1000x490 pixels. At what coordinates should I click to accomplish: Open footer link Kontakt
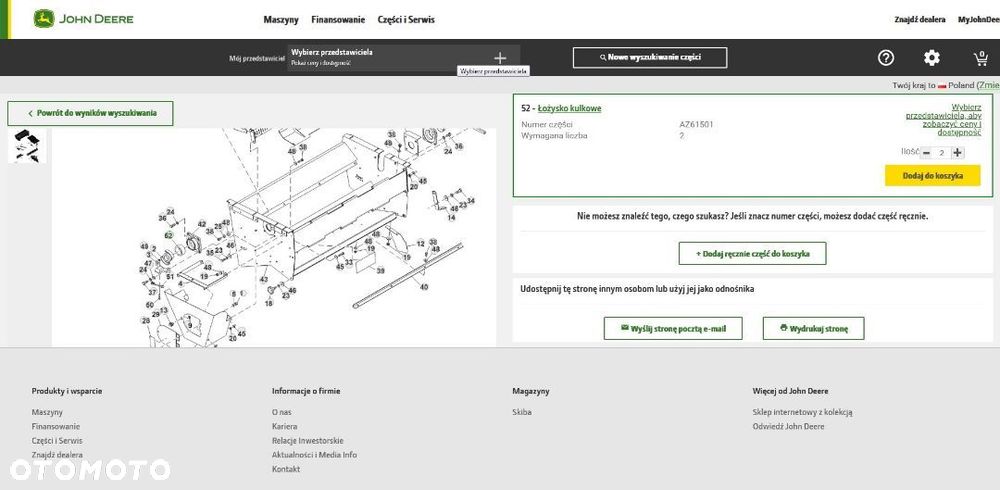tap(286, 469)
